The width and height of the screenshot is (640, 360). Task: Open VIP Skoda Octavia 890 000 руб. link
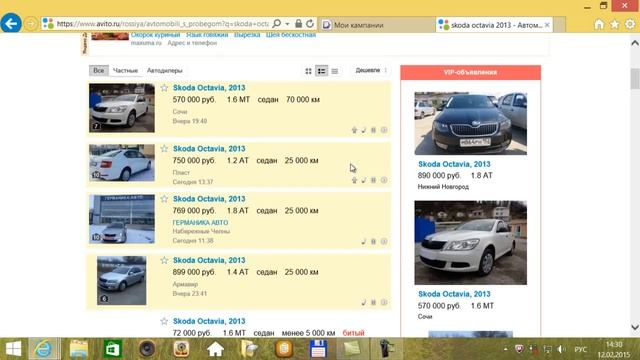[454, 164]
